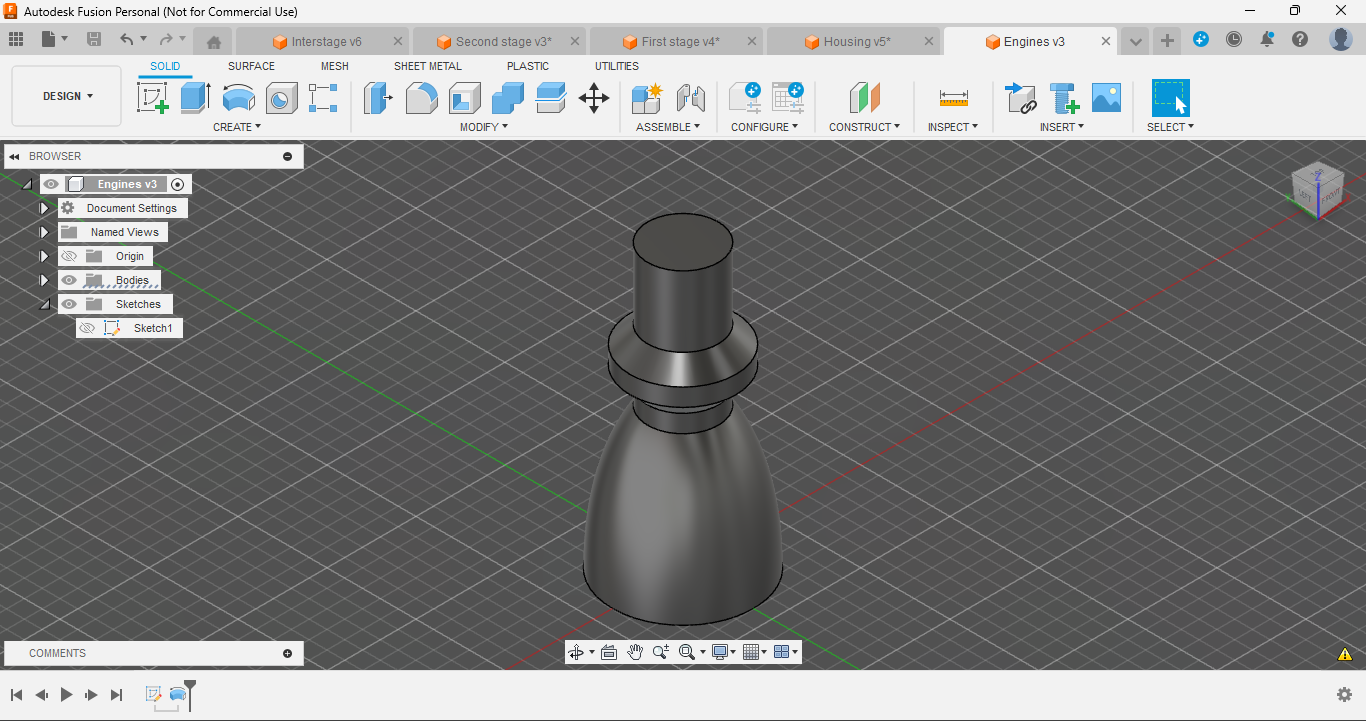
Task: Open the CREATE dropdown menu
Action: [x=237, y=127]
